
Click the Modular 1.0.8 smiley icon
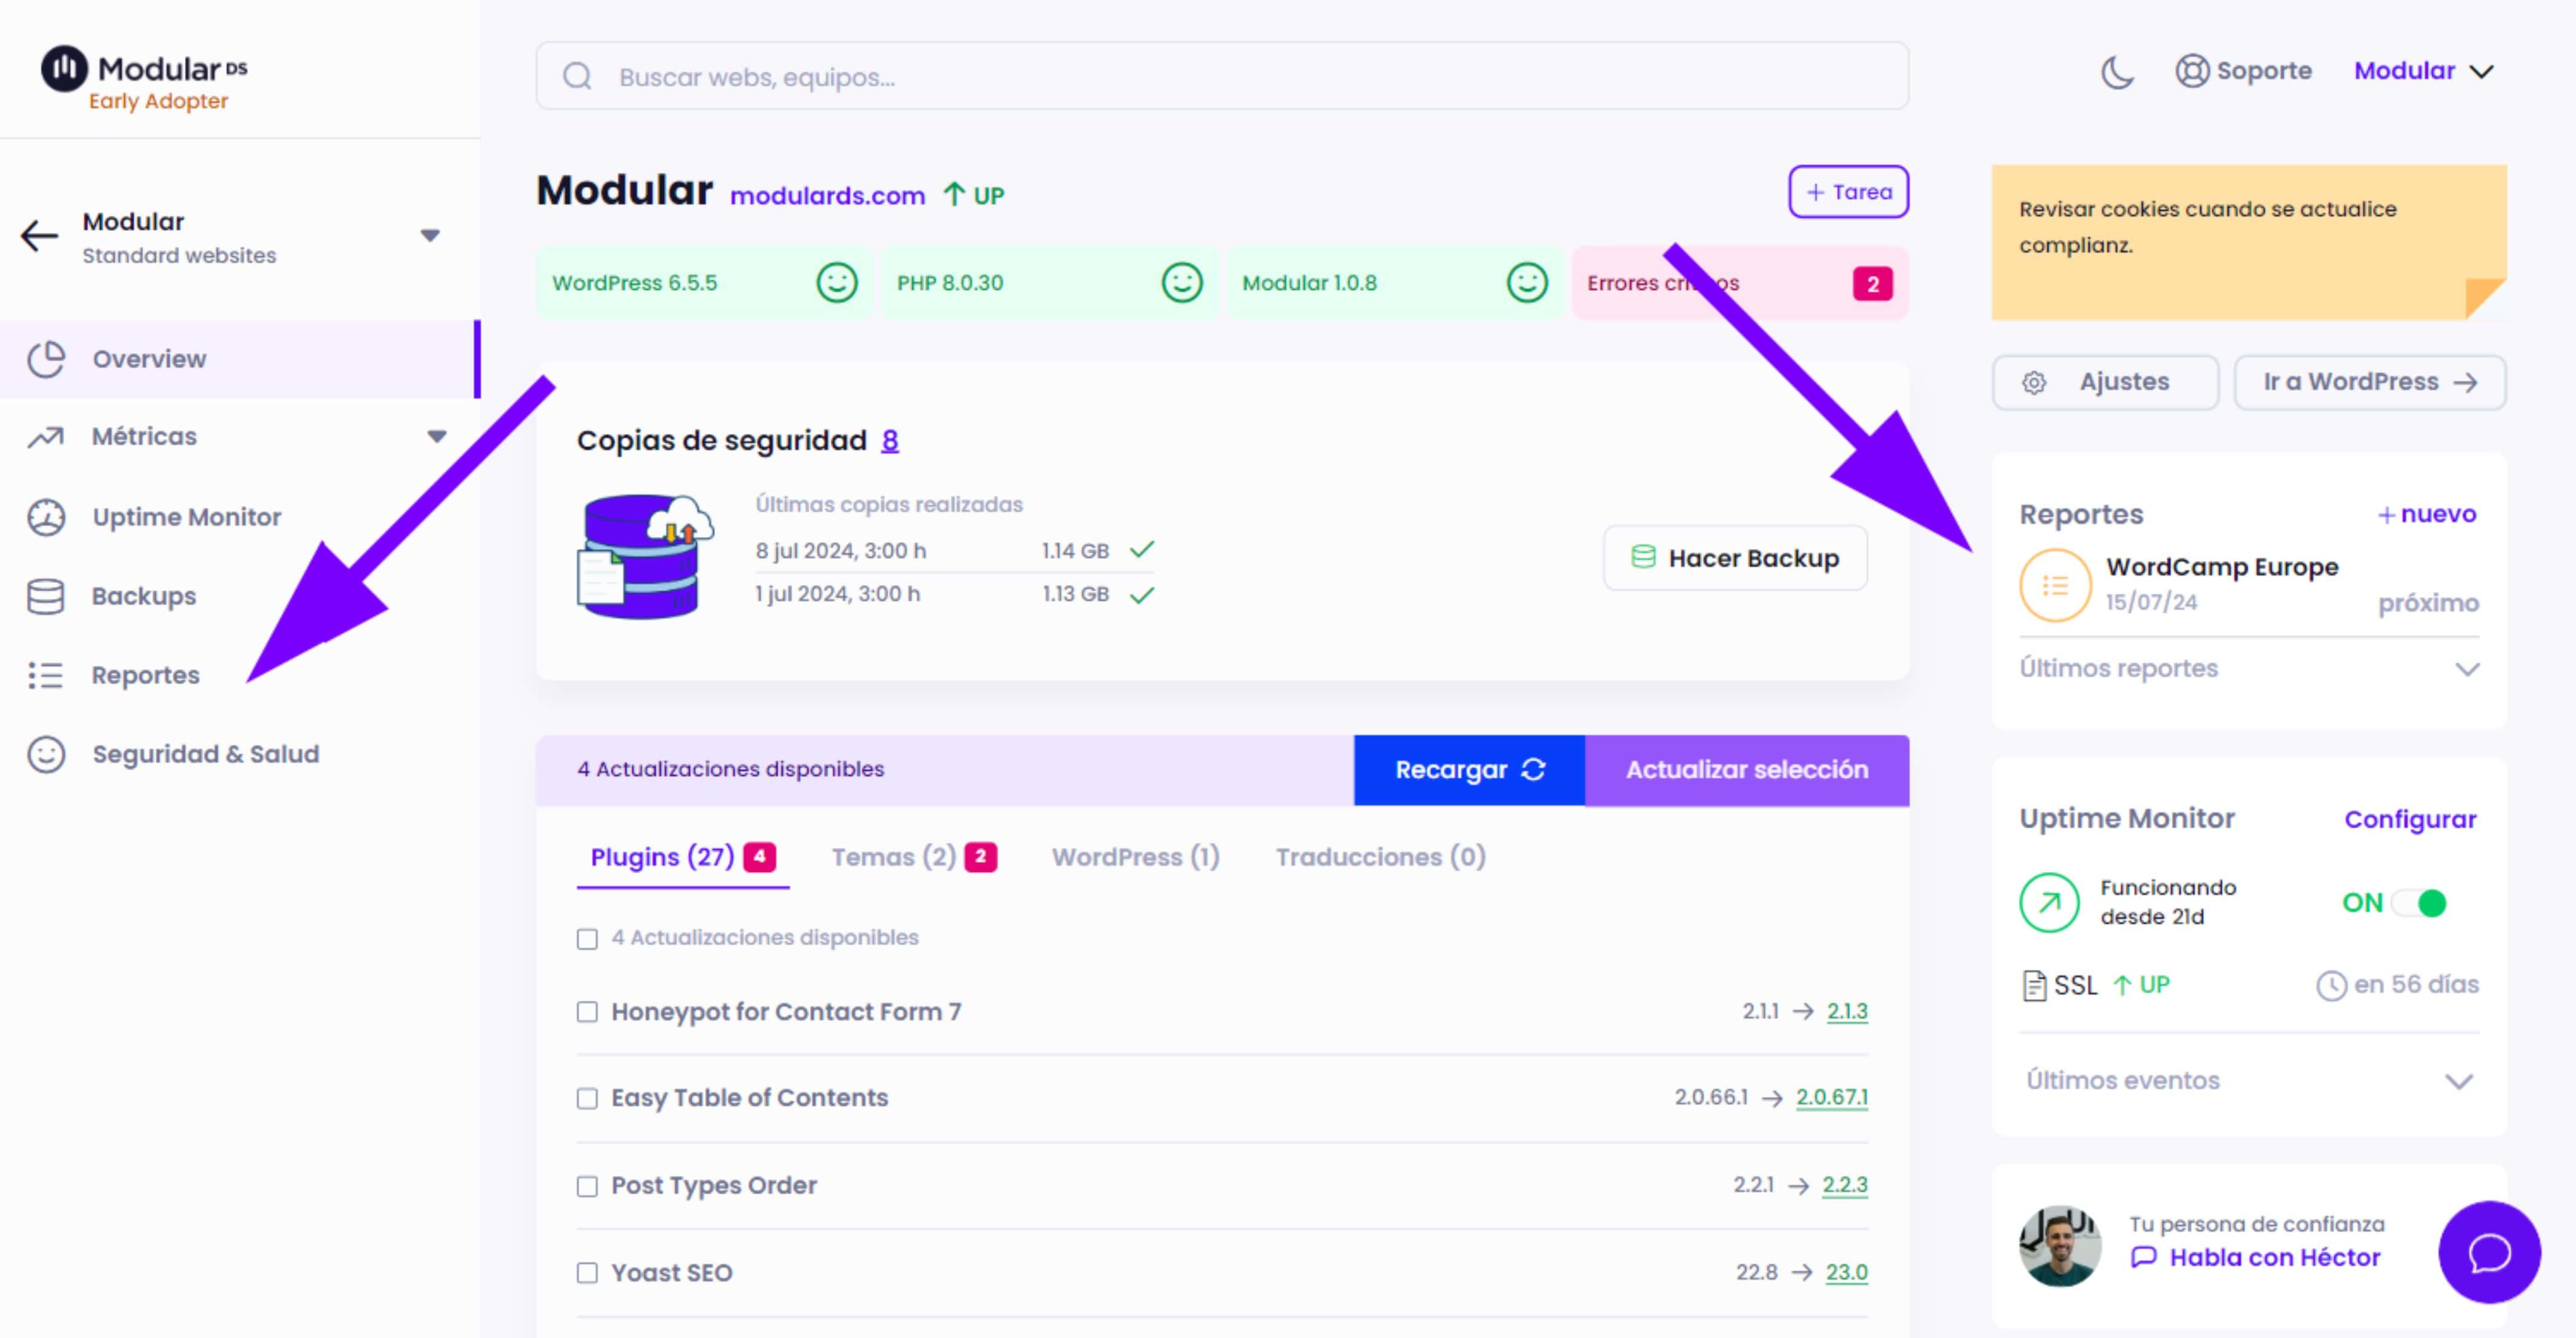[x=1526, y=283]
